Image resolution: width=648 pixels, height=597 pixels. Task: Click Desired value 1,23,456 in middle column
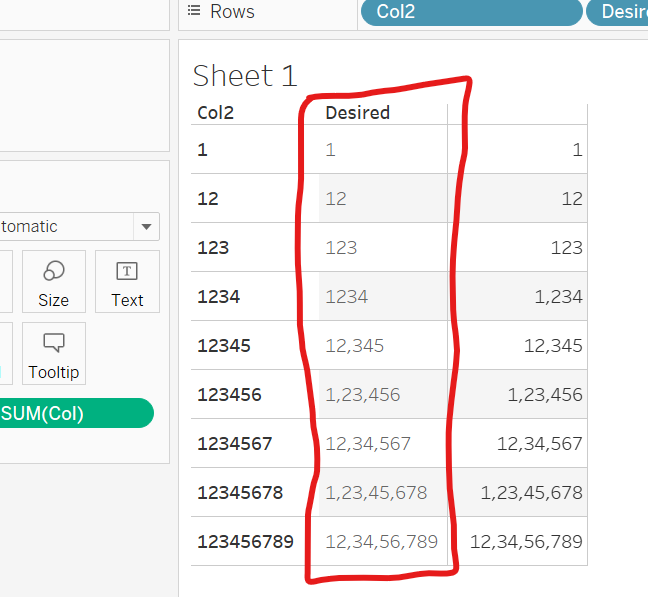coord(363,395)
